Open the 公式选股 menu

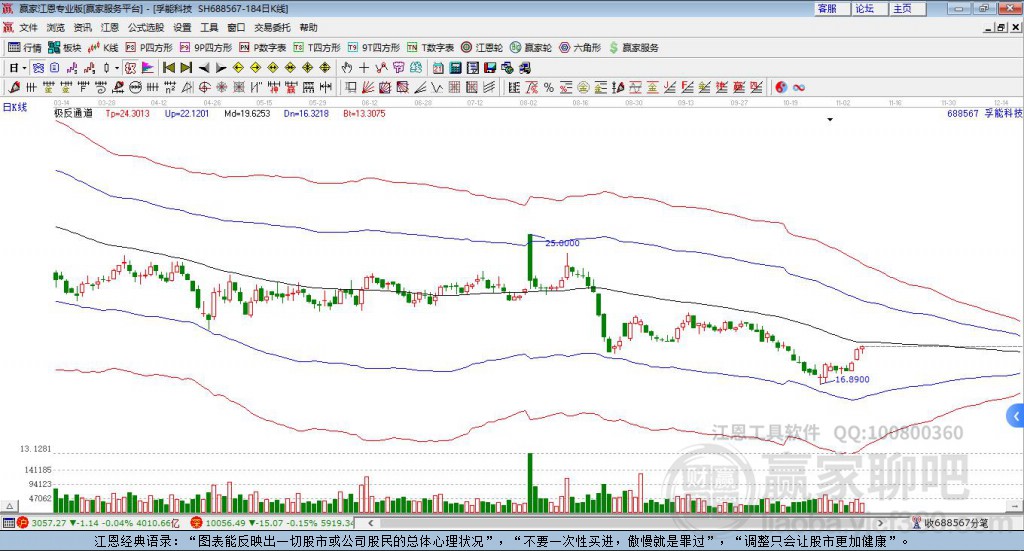[146, 27]
